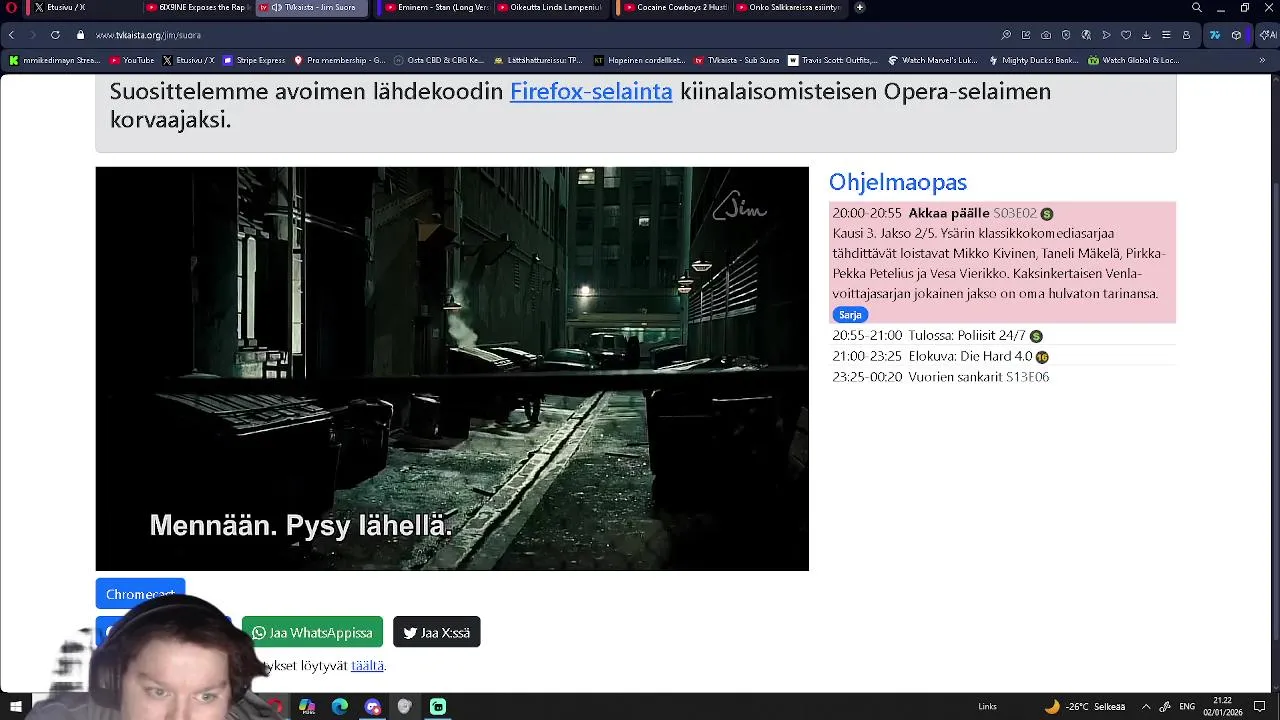Image resolution: width=1280 pixels, height=720 pixels.
Task: Click the Jim live video player
Action: click(x=452, y=369)
